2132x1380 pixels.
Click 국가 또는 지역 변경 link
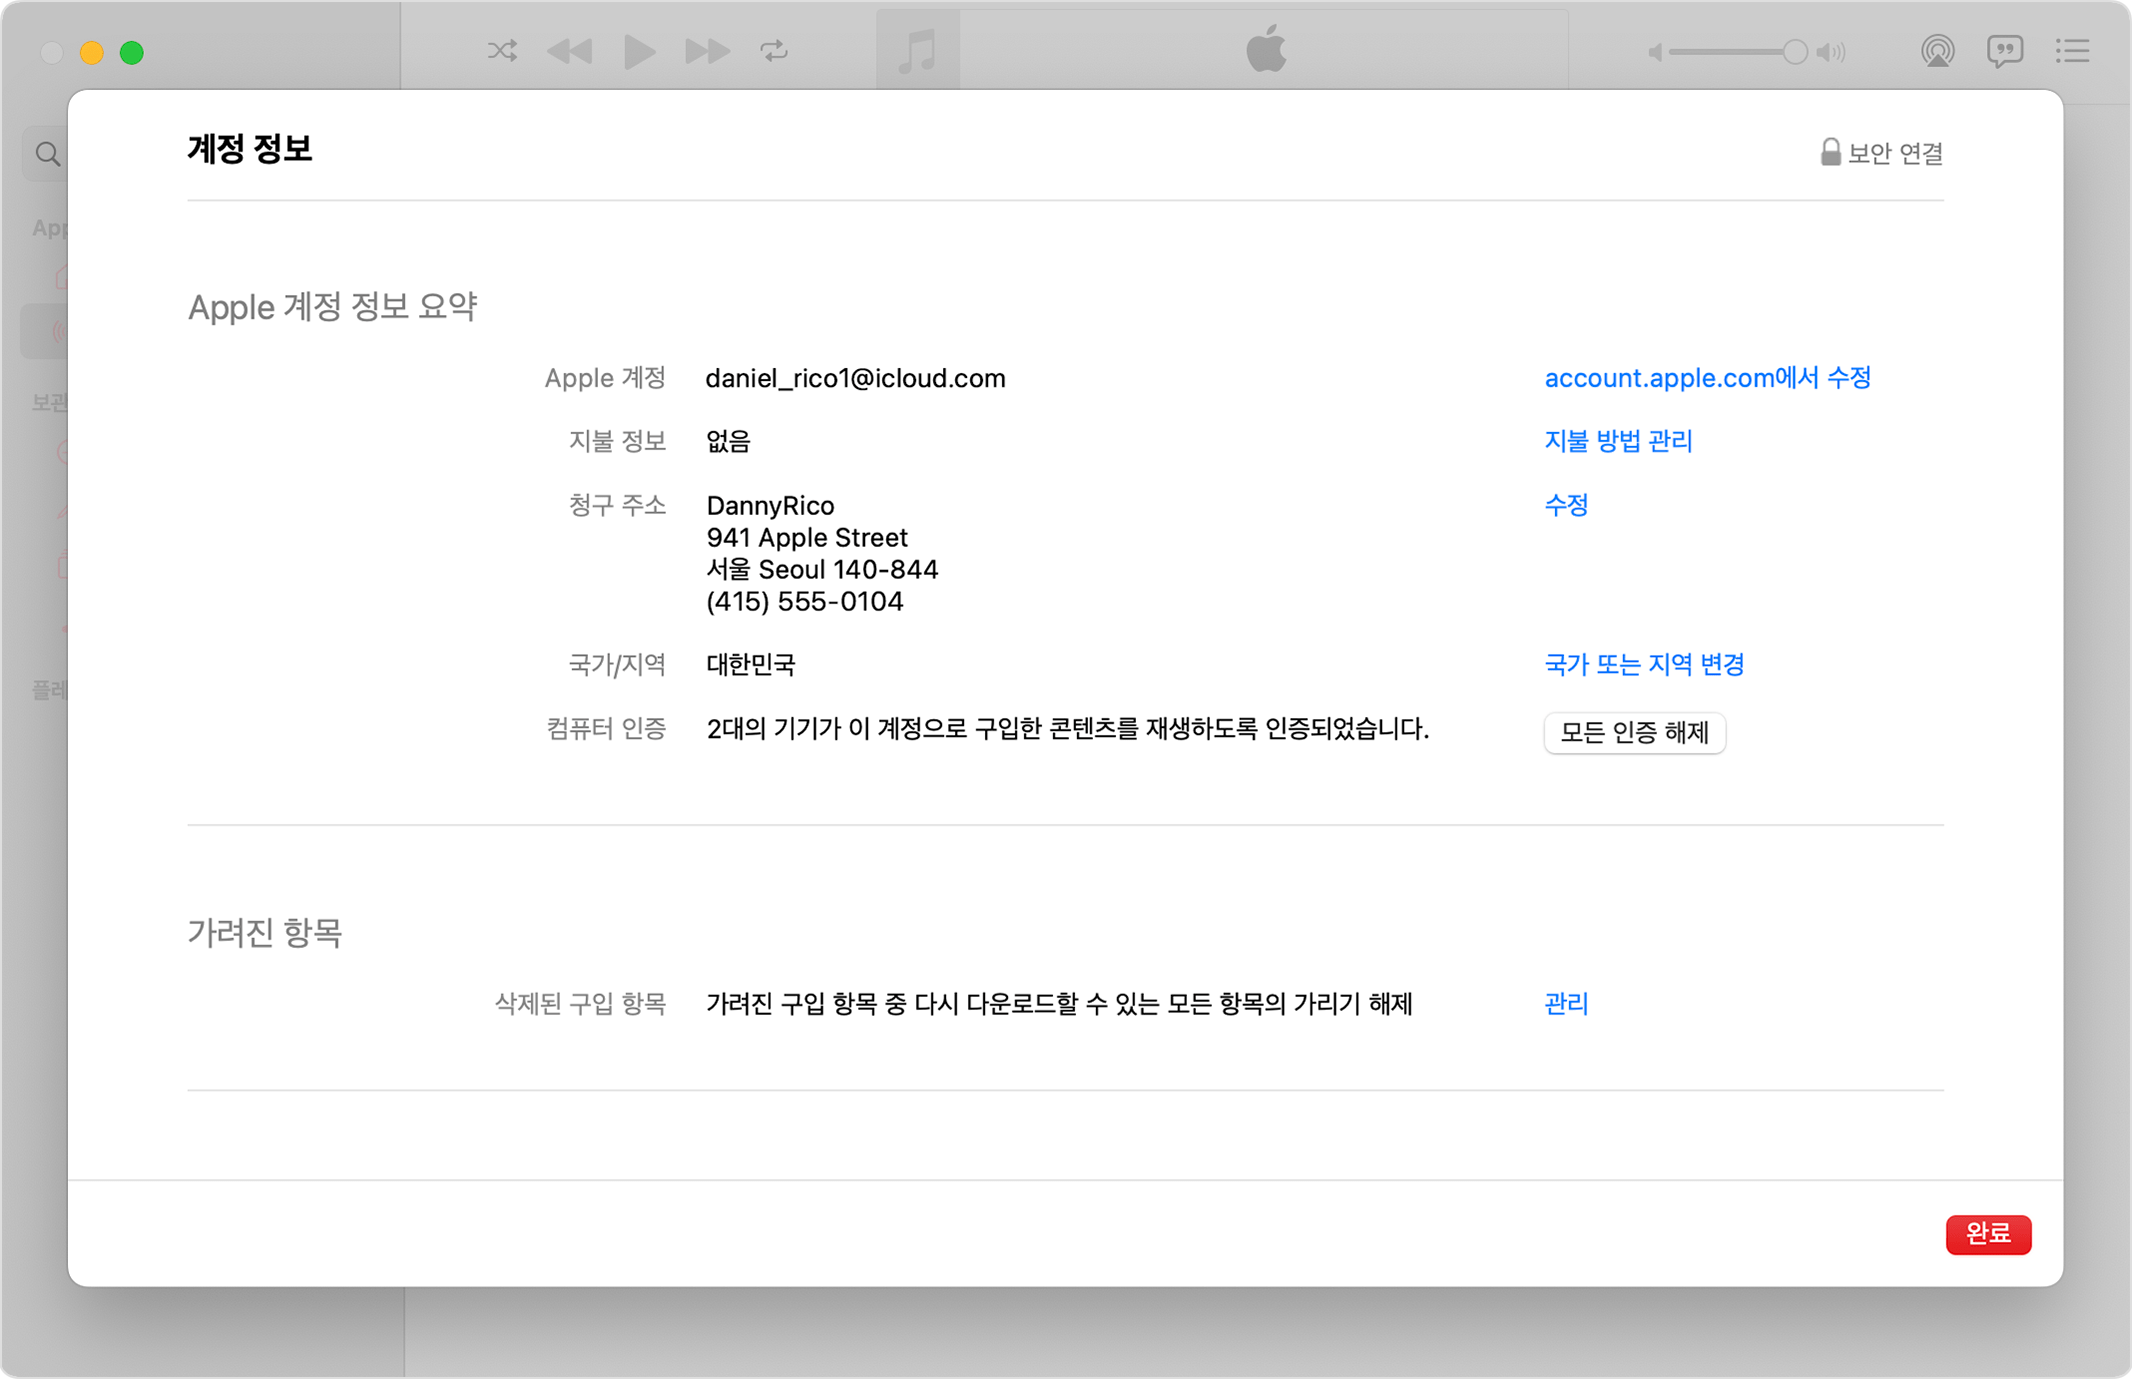pos(1645,665)
